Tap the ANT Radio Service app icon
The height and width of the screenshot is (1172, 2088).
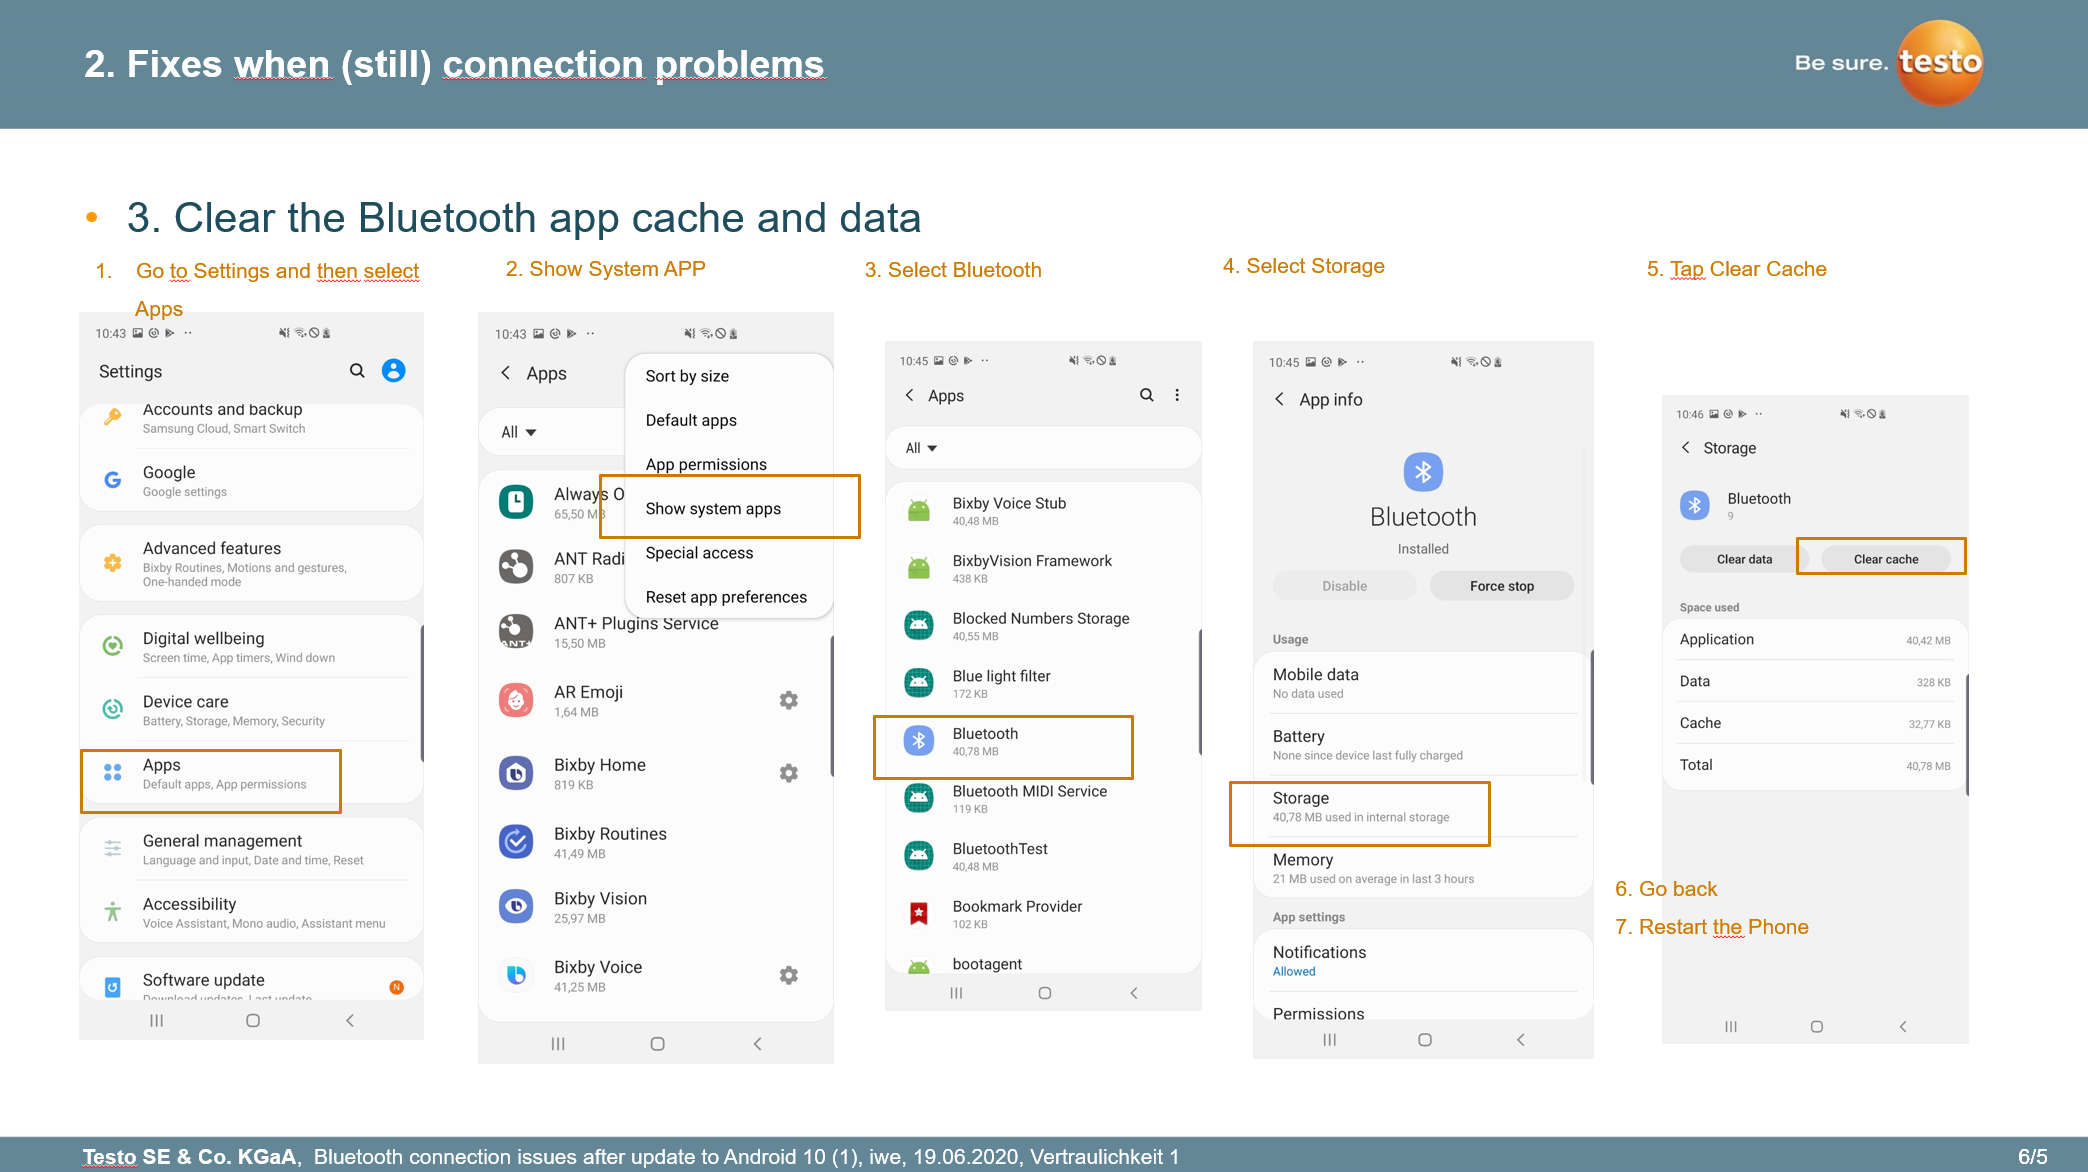click(516, 566)
